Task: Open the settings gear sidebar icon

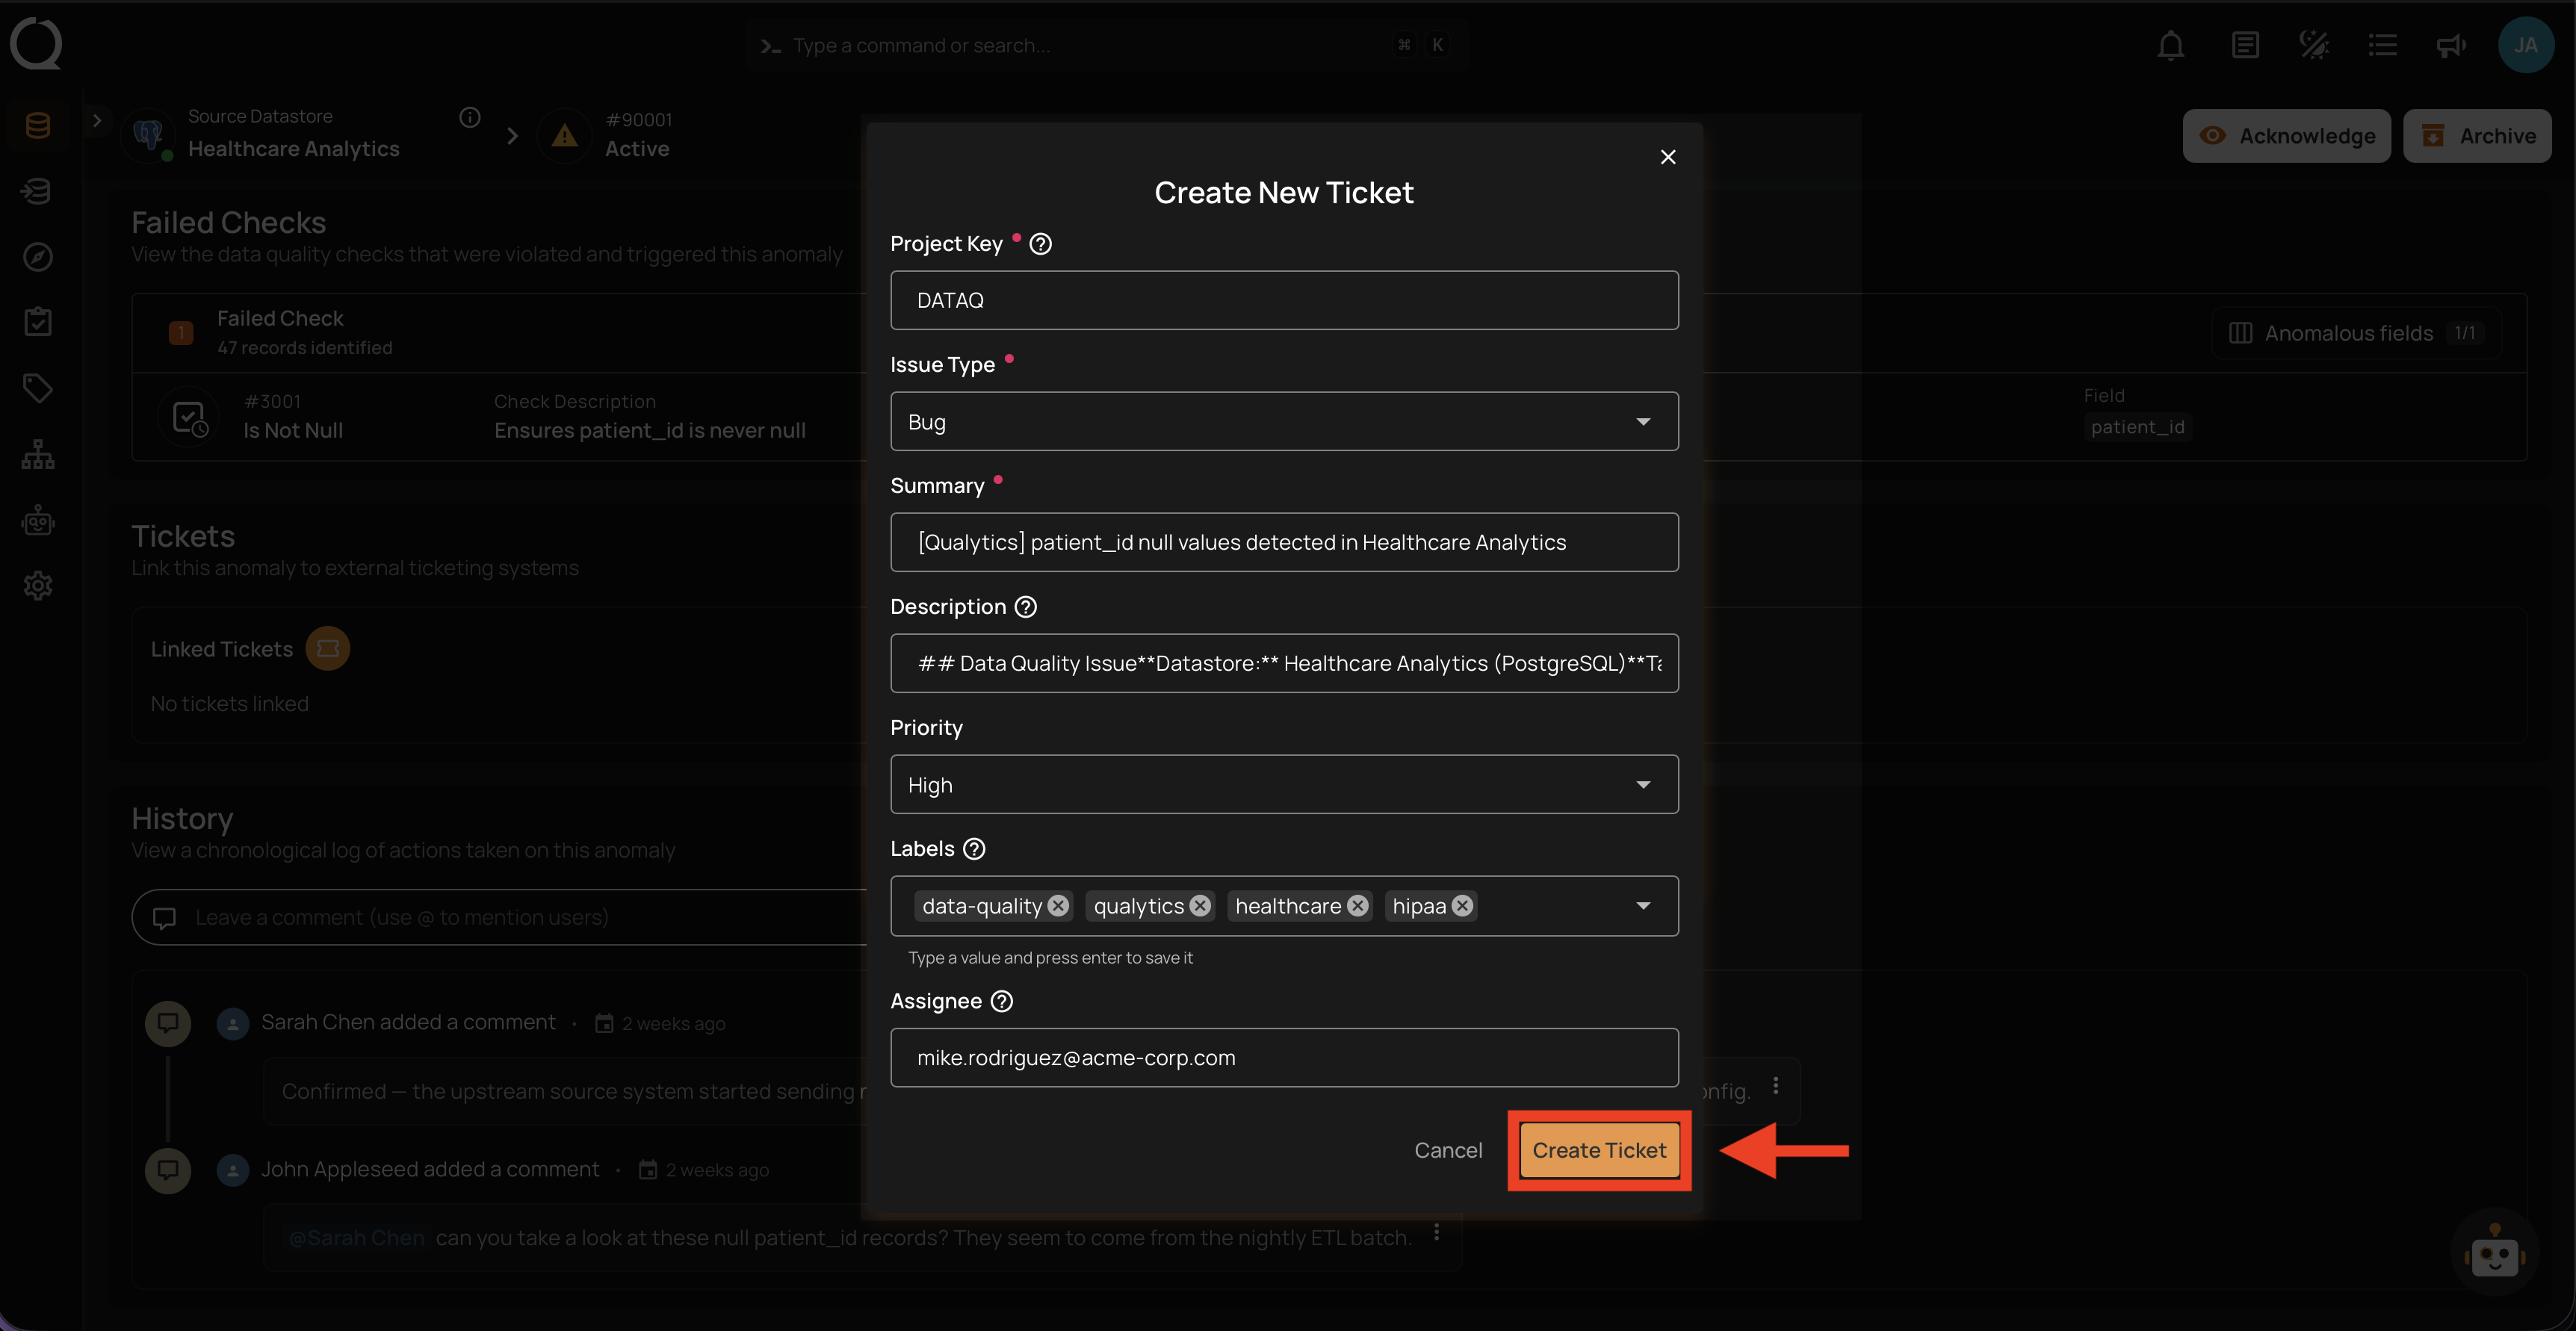Action: click(38, 585)
